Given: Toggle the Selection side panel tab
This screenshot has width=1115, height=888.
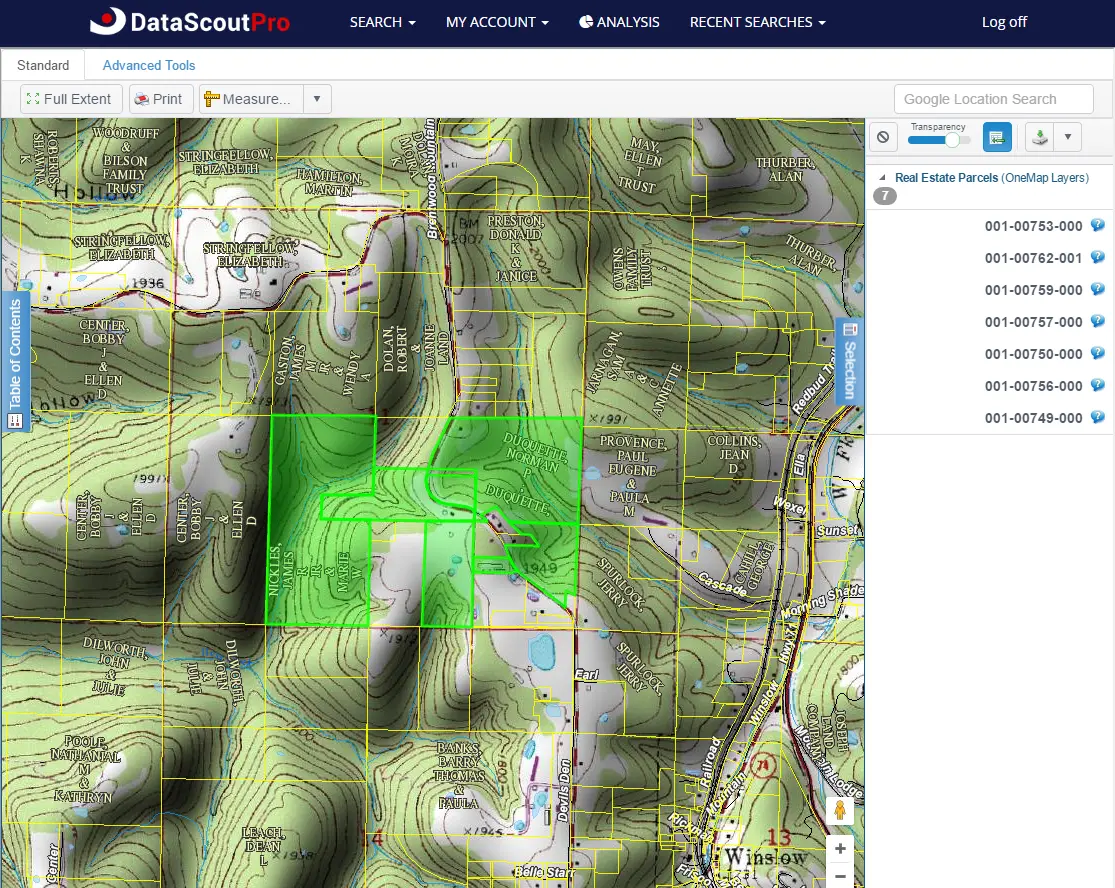Looking at the screenshot, I should pos(849,361).
